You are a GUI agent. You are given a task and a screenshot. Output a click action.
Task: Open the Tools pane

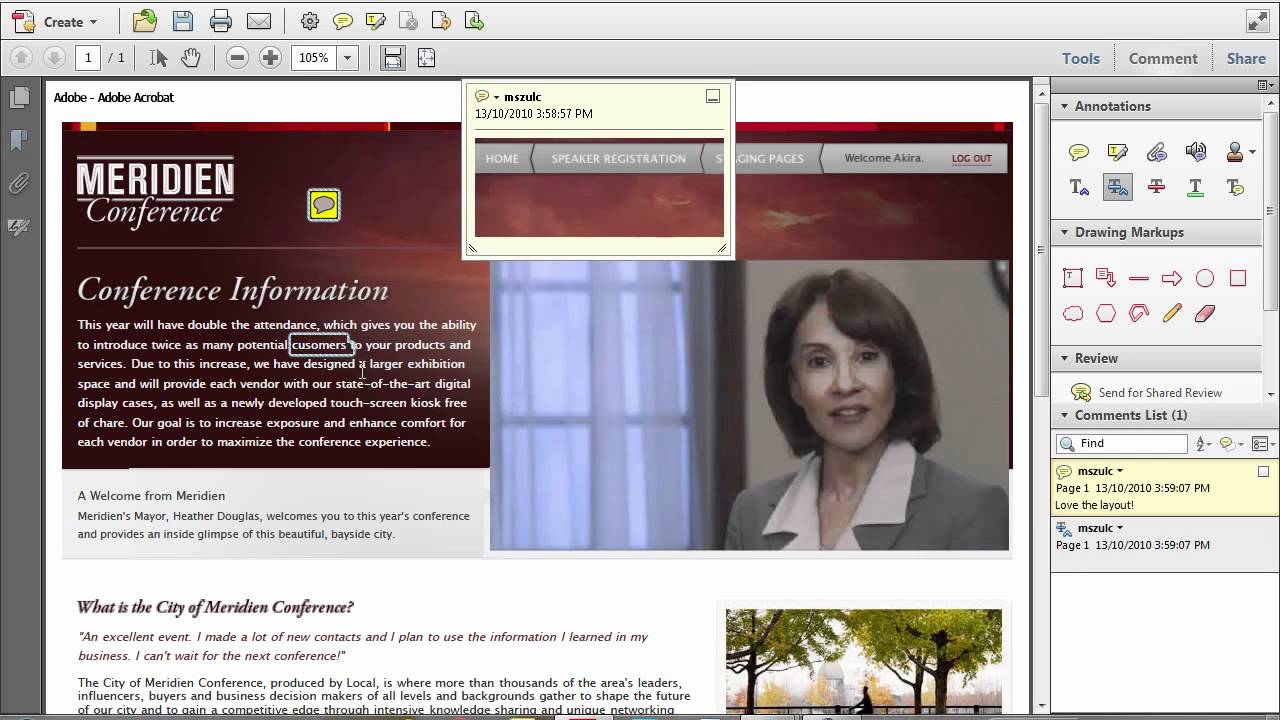[1081, 58]
